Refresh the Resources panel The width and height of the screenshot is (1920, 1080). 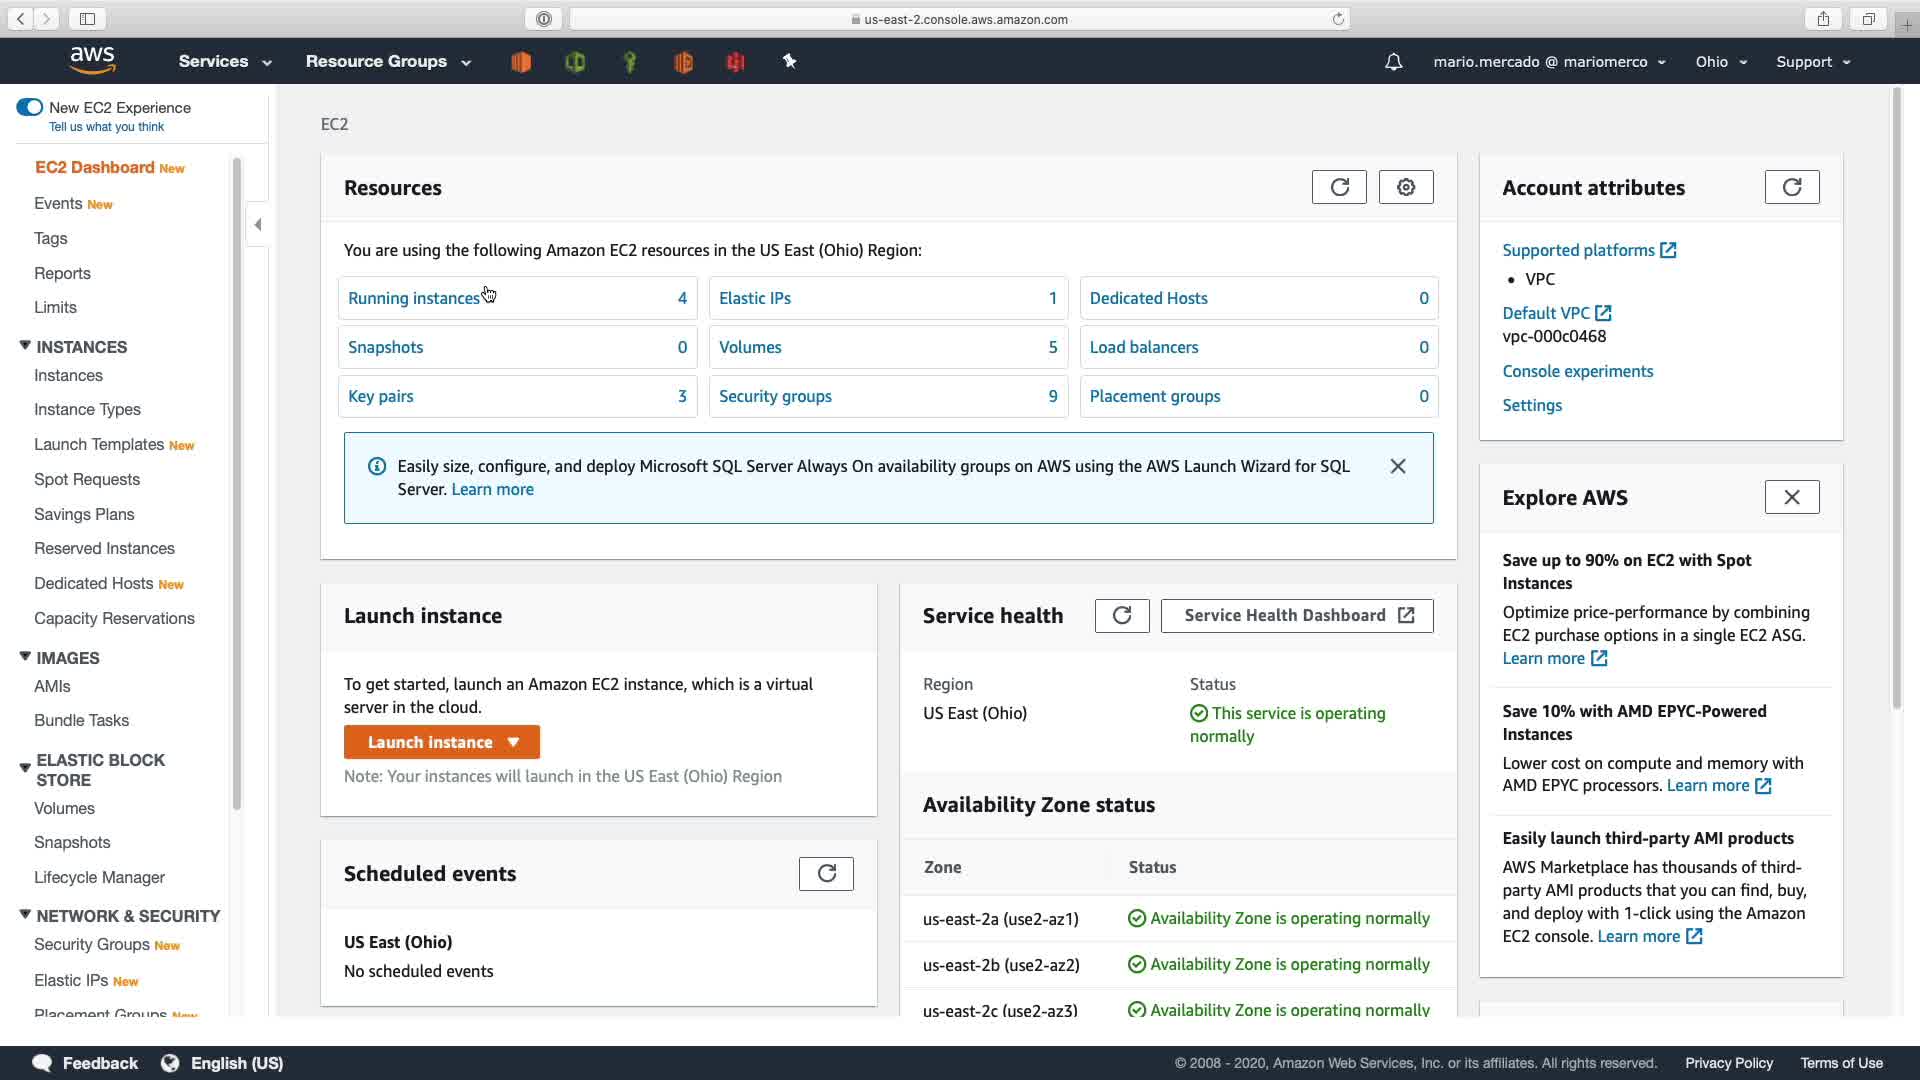1339,187
